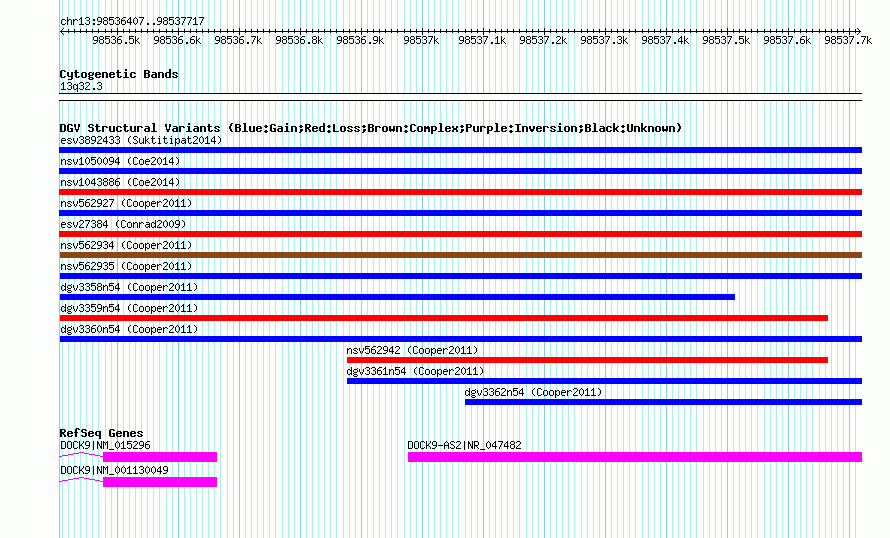This screenshot has height=538, width=890.
Task: Click the 98537k ruler tick label
Action: [x=421, y=40]
